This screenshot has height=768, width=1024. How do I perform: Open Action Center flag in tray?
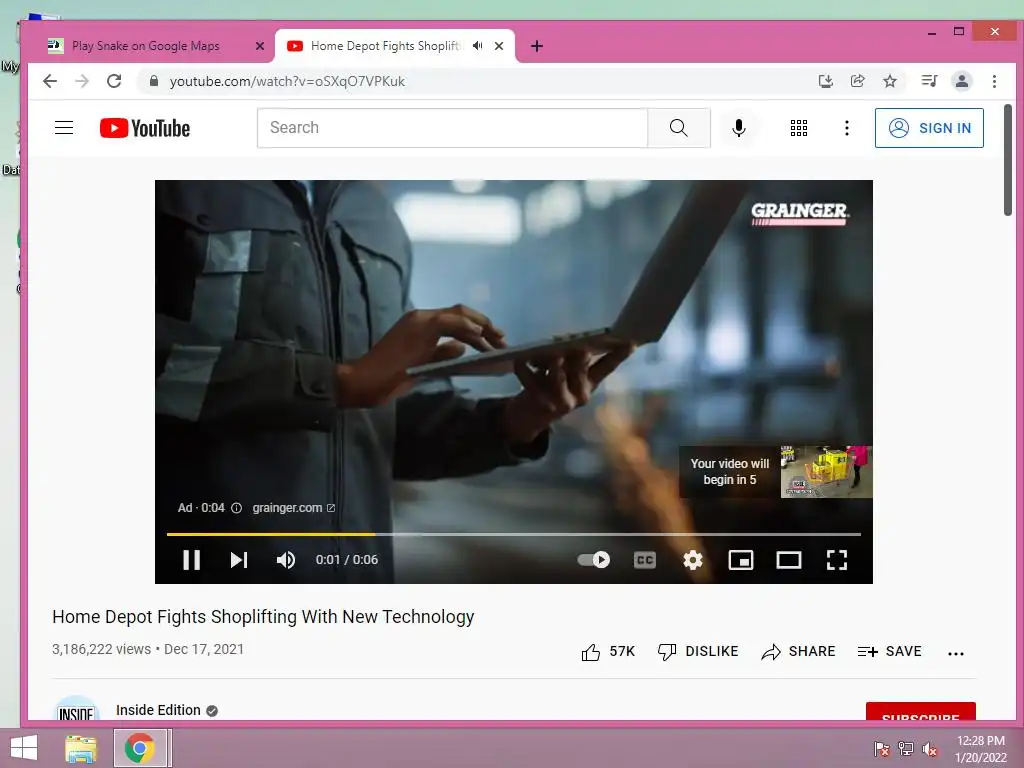[881, 749]
